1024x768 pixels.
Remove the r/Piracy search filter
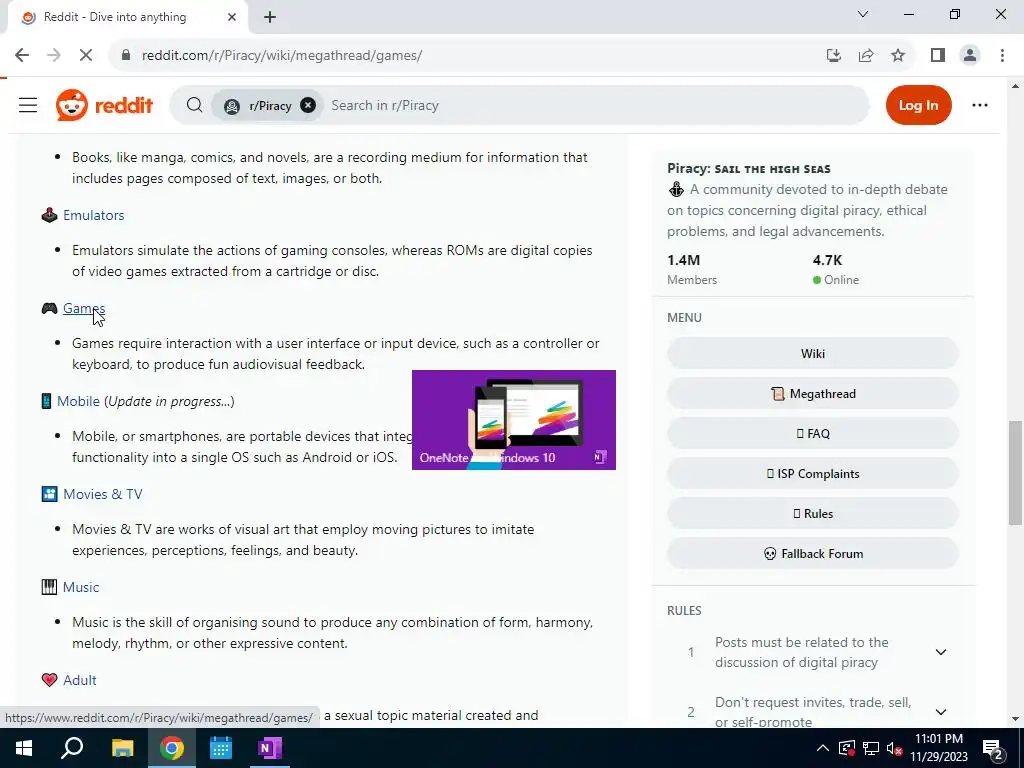click(x=308, y=105)
